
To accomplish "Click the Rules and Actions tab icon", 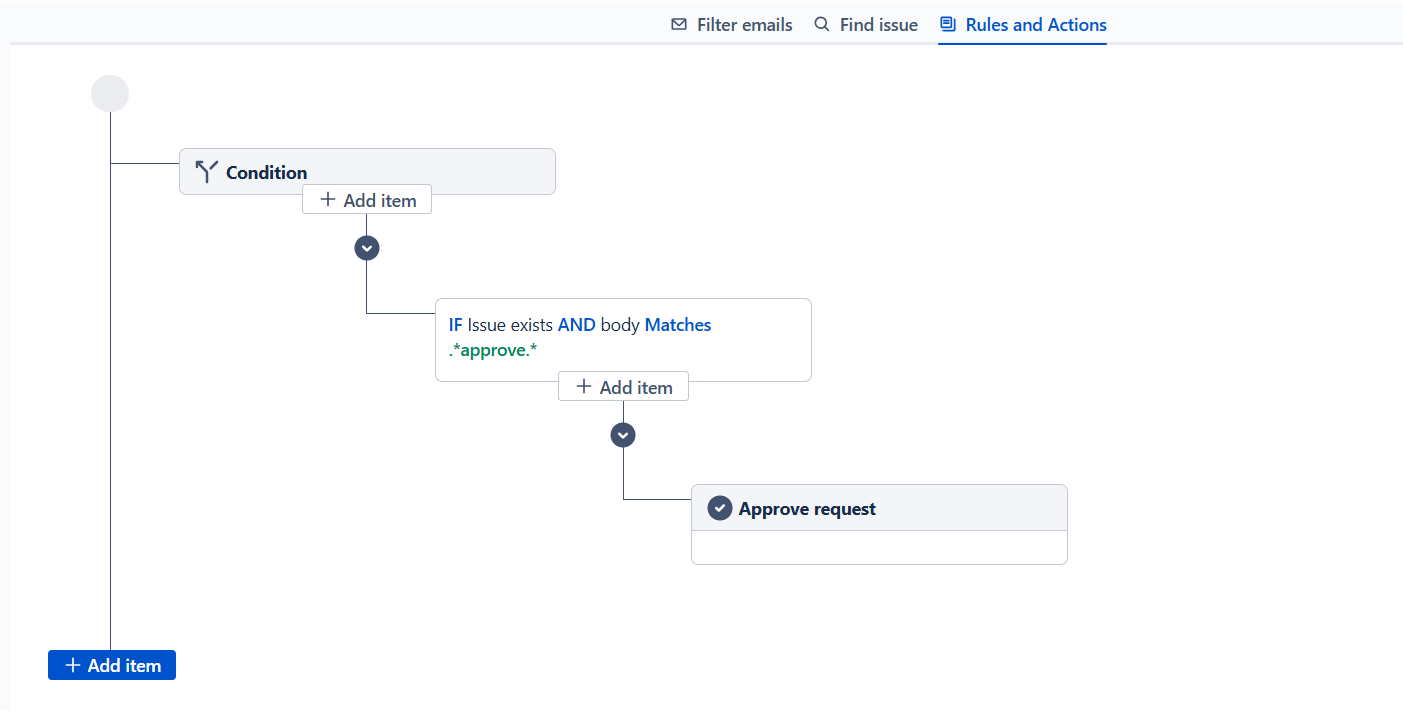I will coord(948,25).
